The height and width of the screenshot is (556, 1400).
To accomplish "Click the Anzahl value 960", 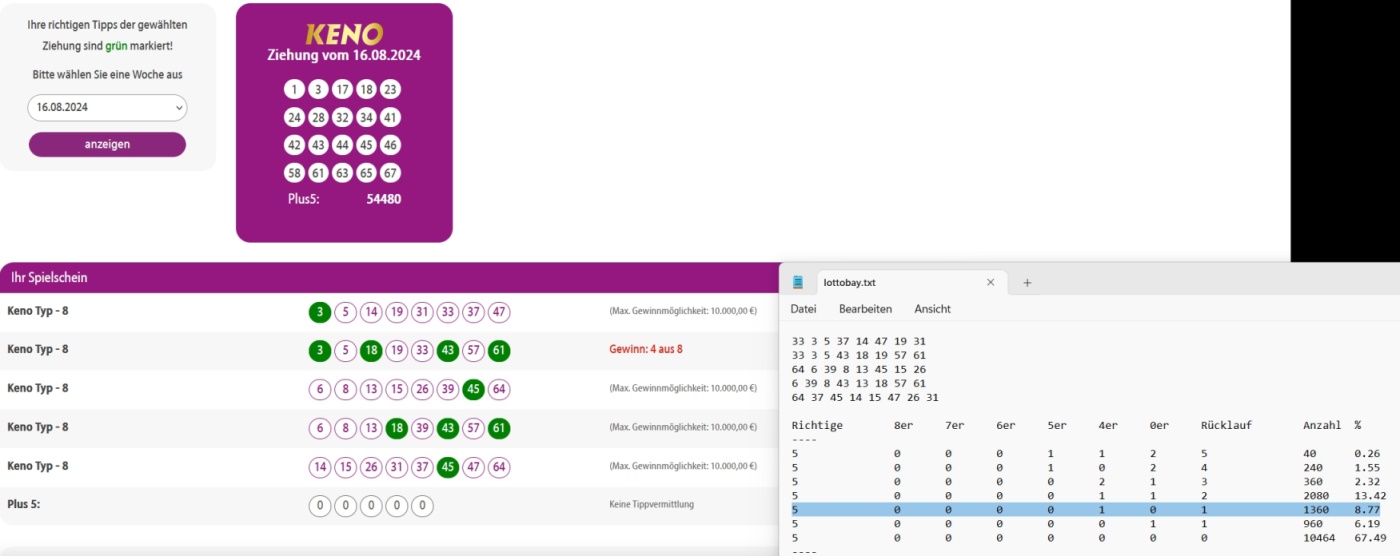I will (x=1313, y=524).
